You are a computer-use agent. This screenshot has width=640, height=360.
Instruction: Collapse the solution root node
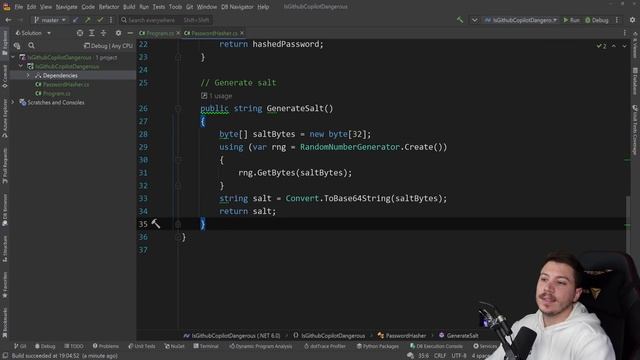pos(13,57)
